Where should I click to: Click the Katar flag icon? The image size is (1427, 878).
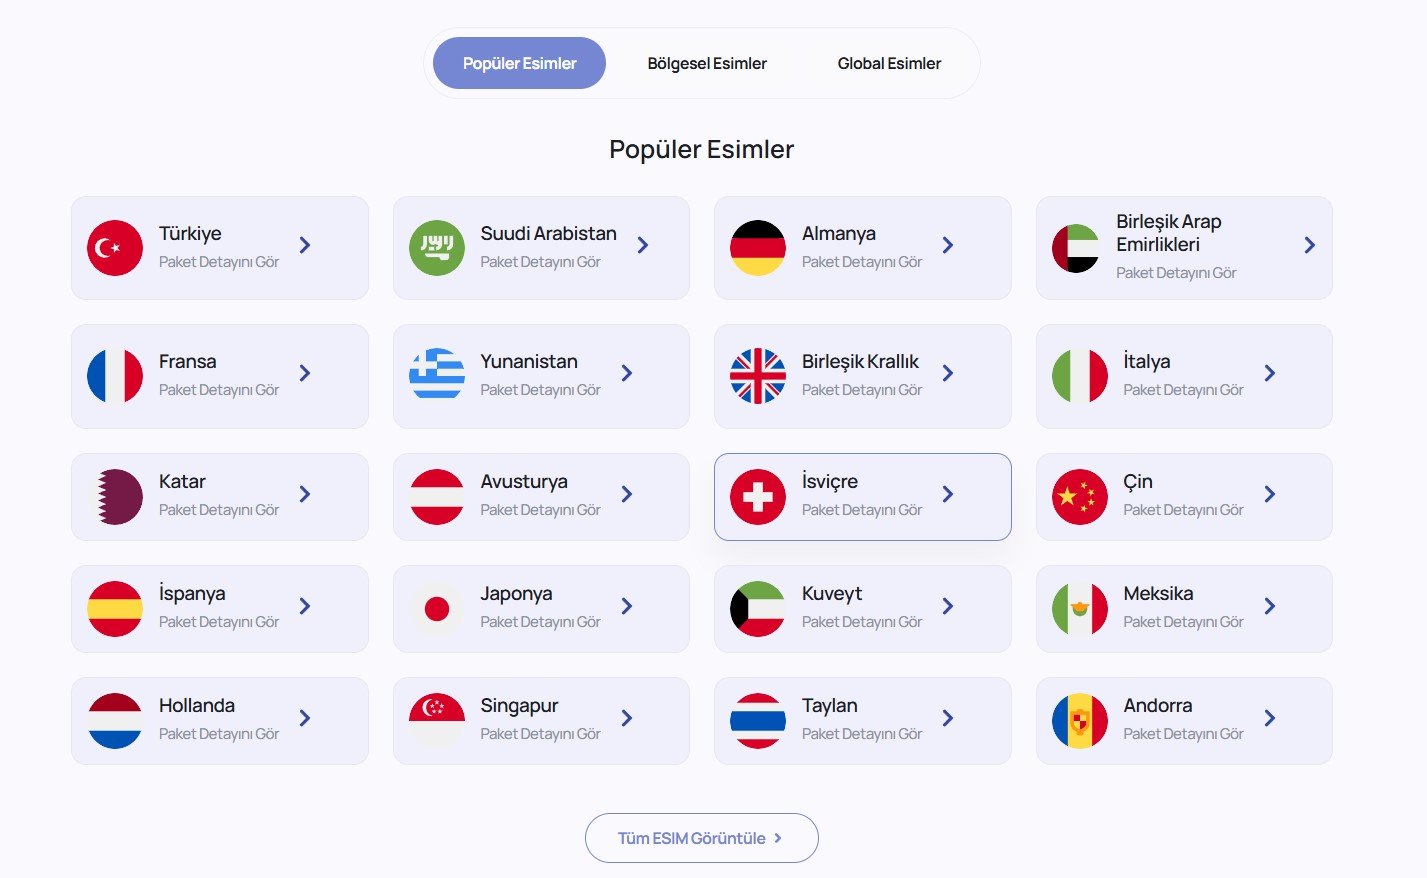coord(115,496)
